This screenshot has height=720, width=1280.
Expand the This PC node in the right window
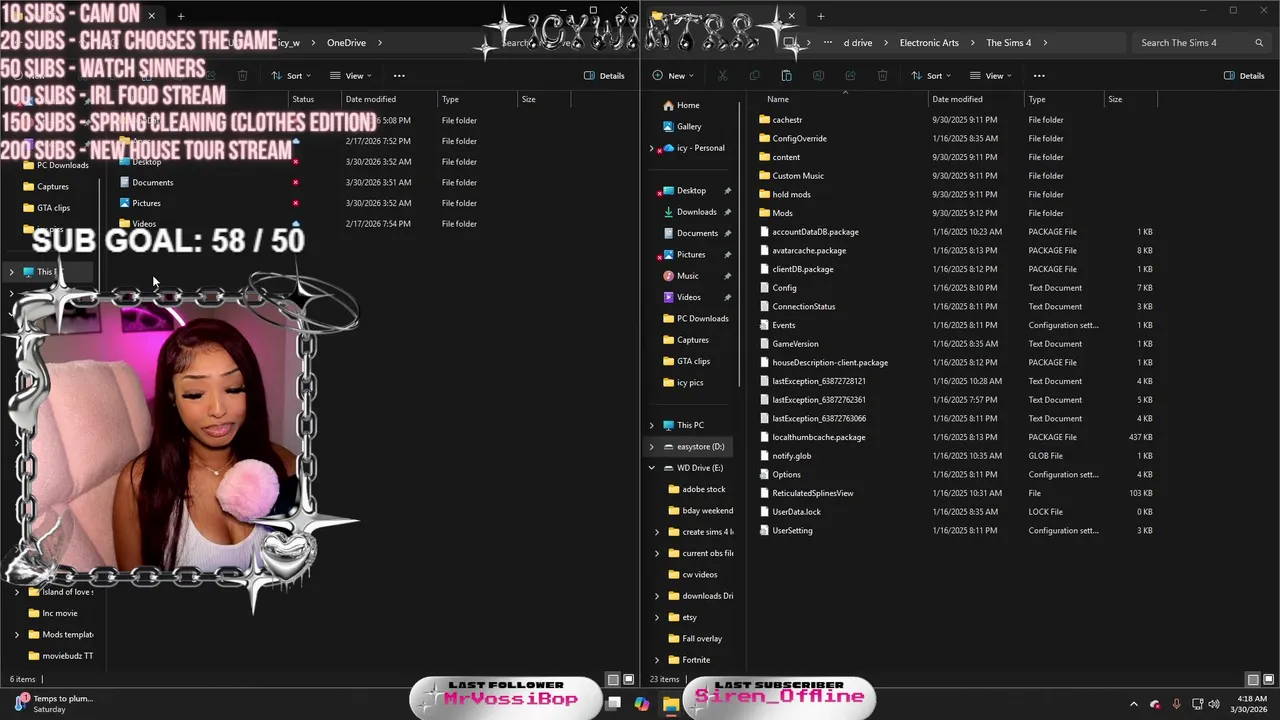652,425
